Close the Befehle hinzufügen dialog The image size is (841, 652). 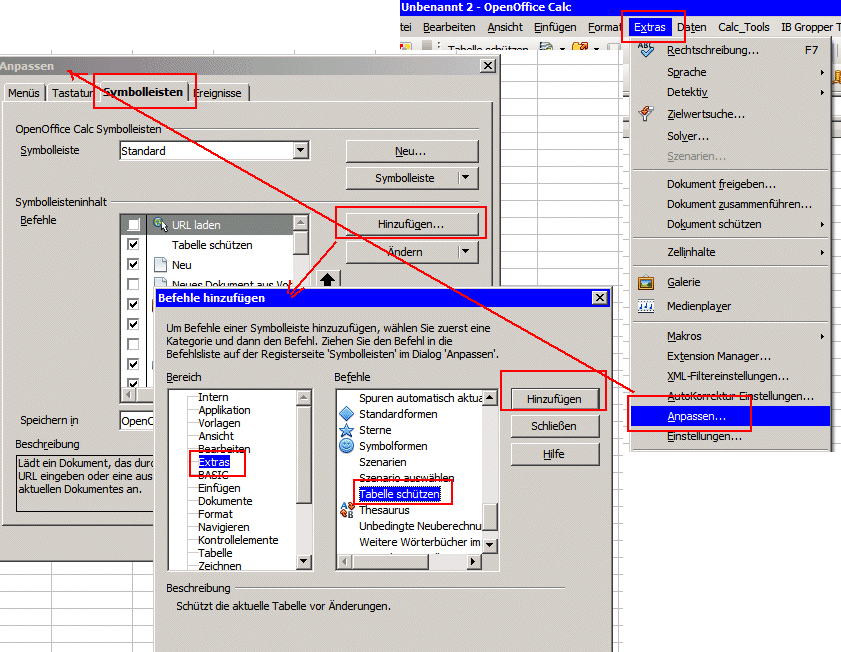tap(600, 298)
